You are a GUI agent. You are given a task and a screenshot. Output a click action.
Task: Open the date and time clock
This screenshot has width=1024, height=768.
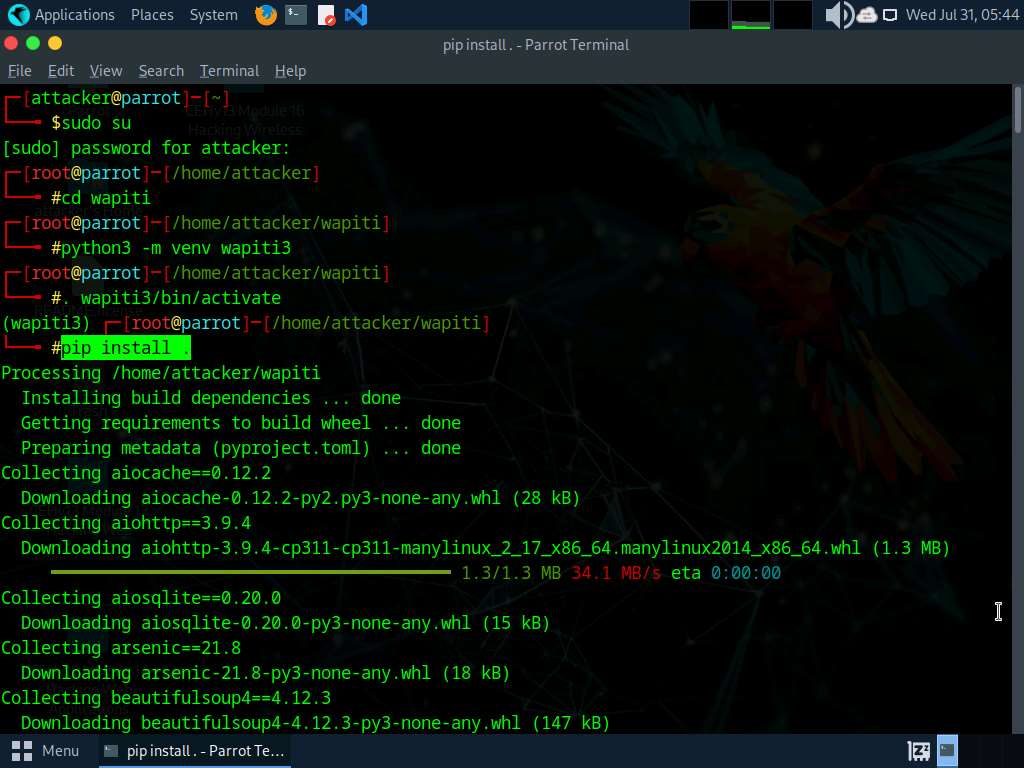[x=961, y=15]
